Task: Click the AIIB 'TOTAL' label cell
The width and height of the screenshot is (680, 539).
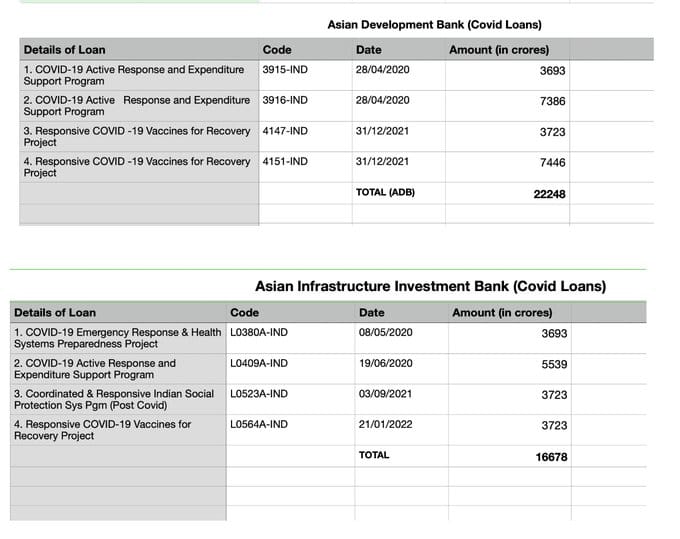Action: click(x=402, y=456)
